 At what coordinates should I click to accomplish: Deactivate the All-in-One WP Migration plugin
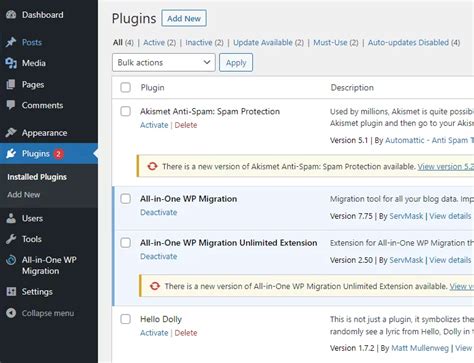pyautogui.click(x=159, y=212)
